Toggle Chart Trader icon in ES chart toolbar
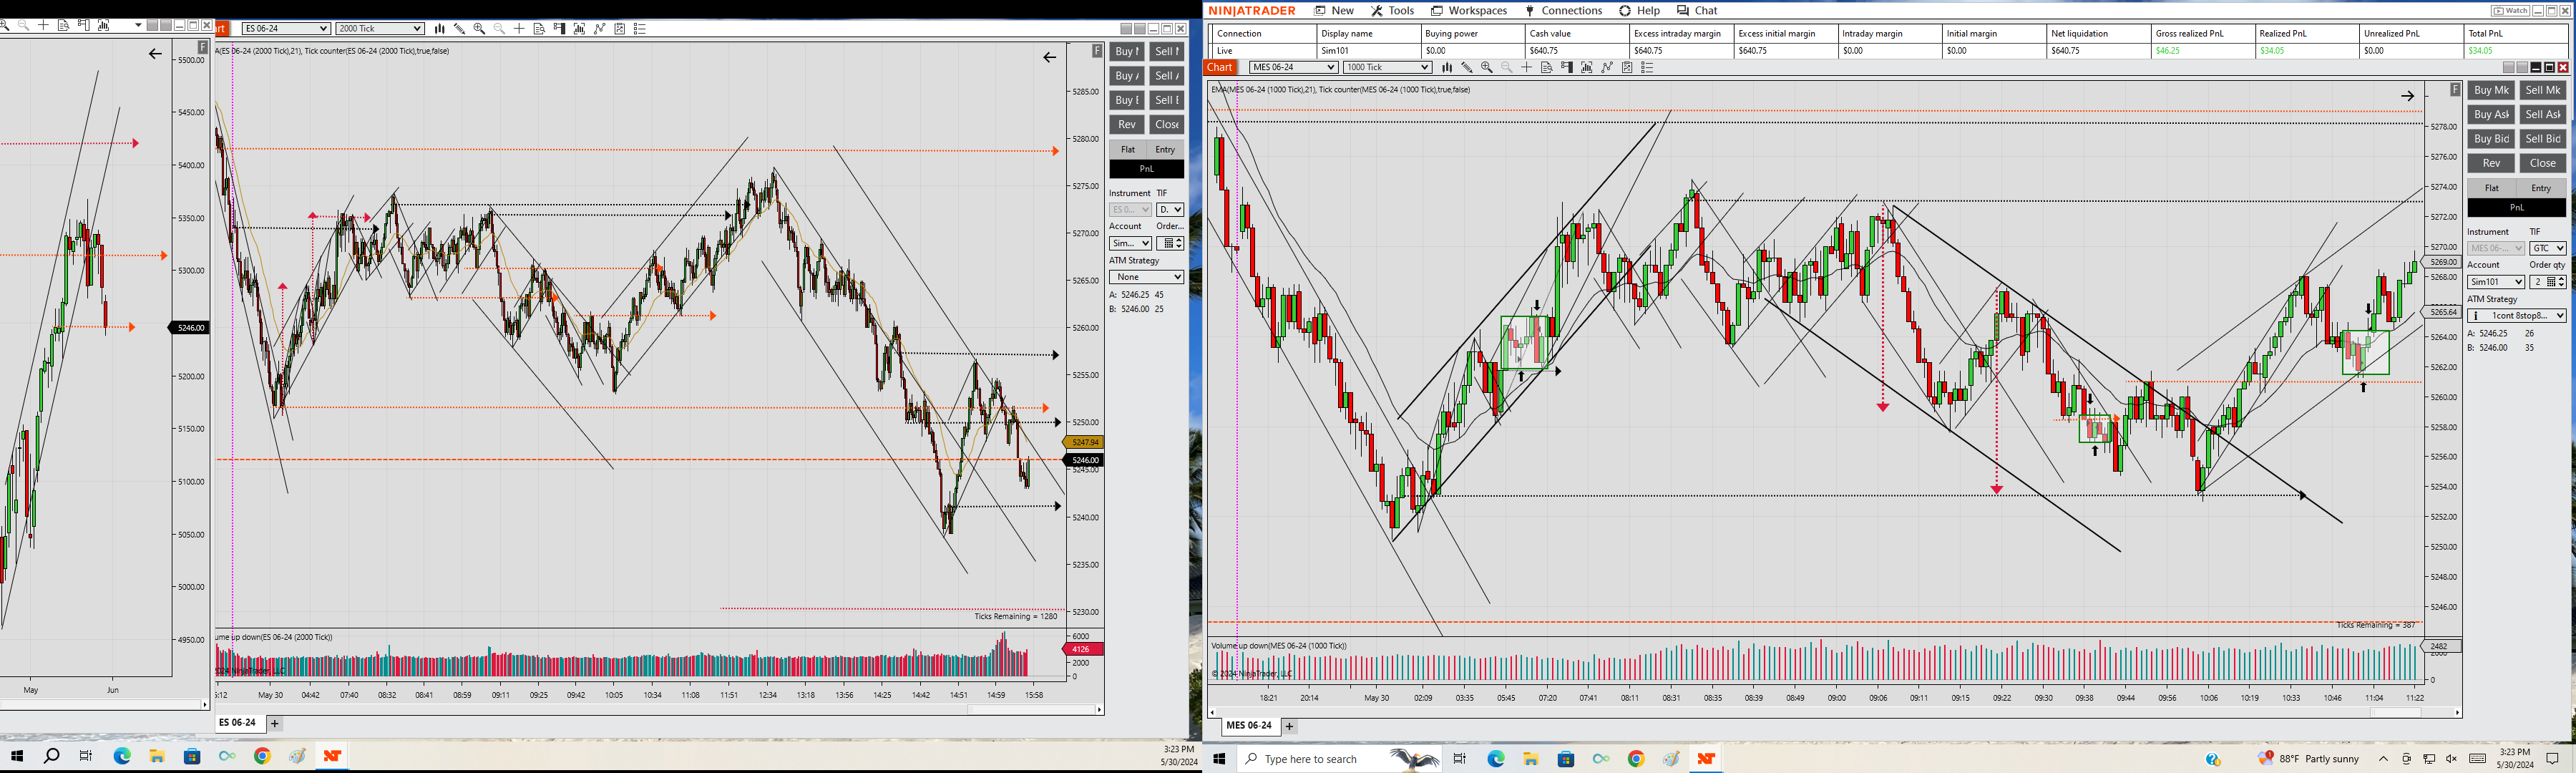The image size is (2576, 773). pyautogui.click(x=560, y=29)
